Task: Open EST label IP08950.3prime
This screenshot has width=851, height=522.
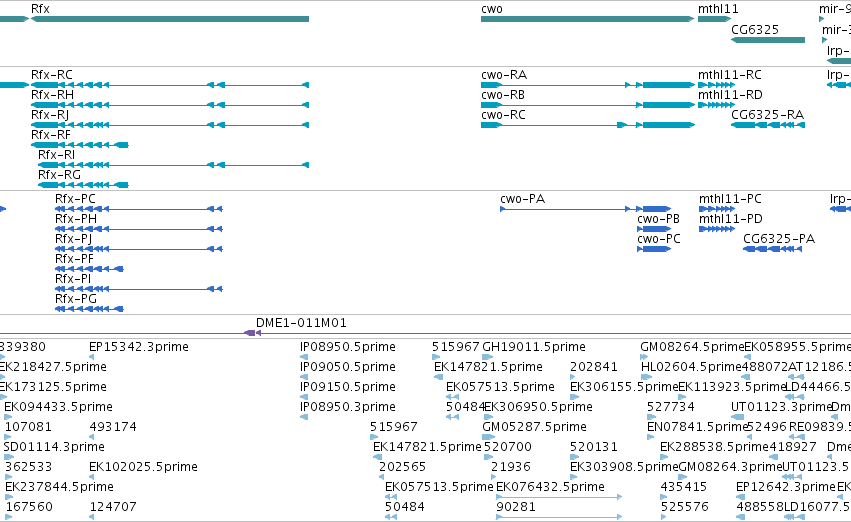Action: 348,407
